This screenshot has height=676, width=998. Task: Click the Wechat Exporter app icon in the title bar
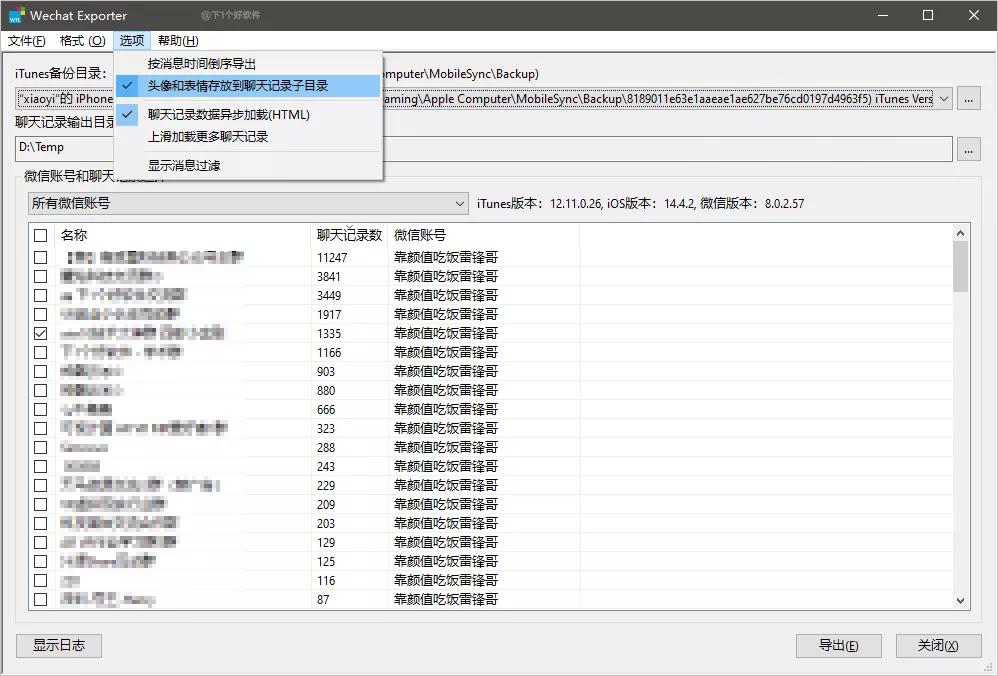[x=18, y=15]
